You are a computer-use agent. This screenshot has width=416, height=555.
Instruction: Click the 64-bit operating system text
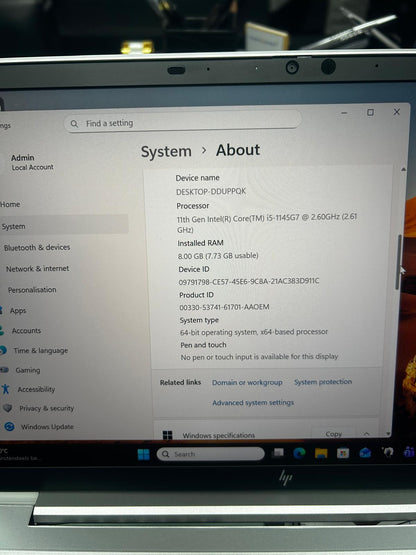click(x=254, y=332)
